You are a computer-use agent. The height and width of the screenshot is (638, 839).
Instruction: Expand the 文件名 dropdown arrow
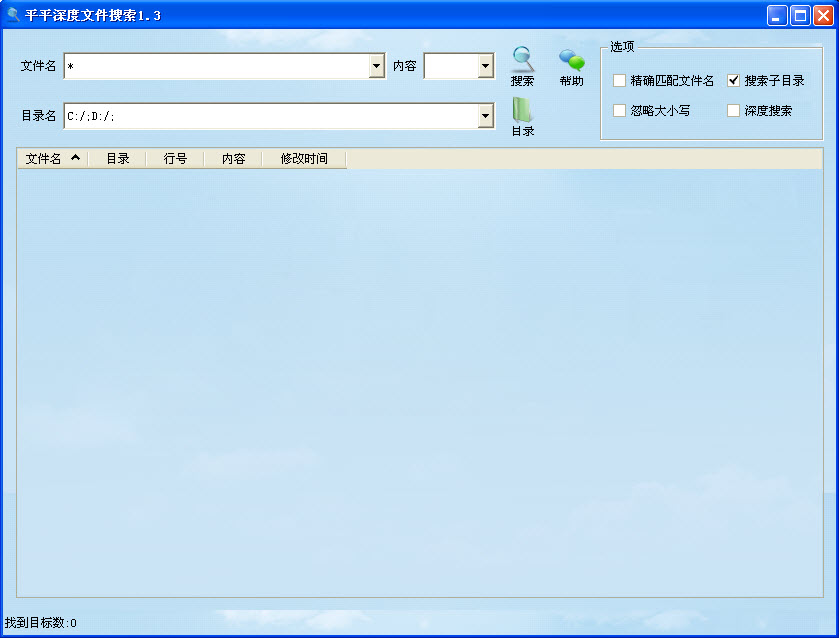tap(376, 66)
